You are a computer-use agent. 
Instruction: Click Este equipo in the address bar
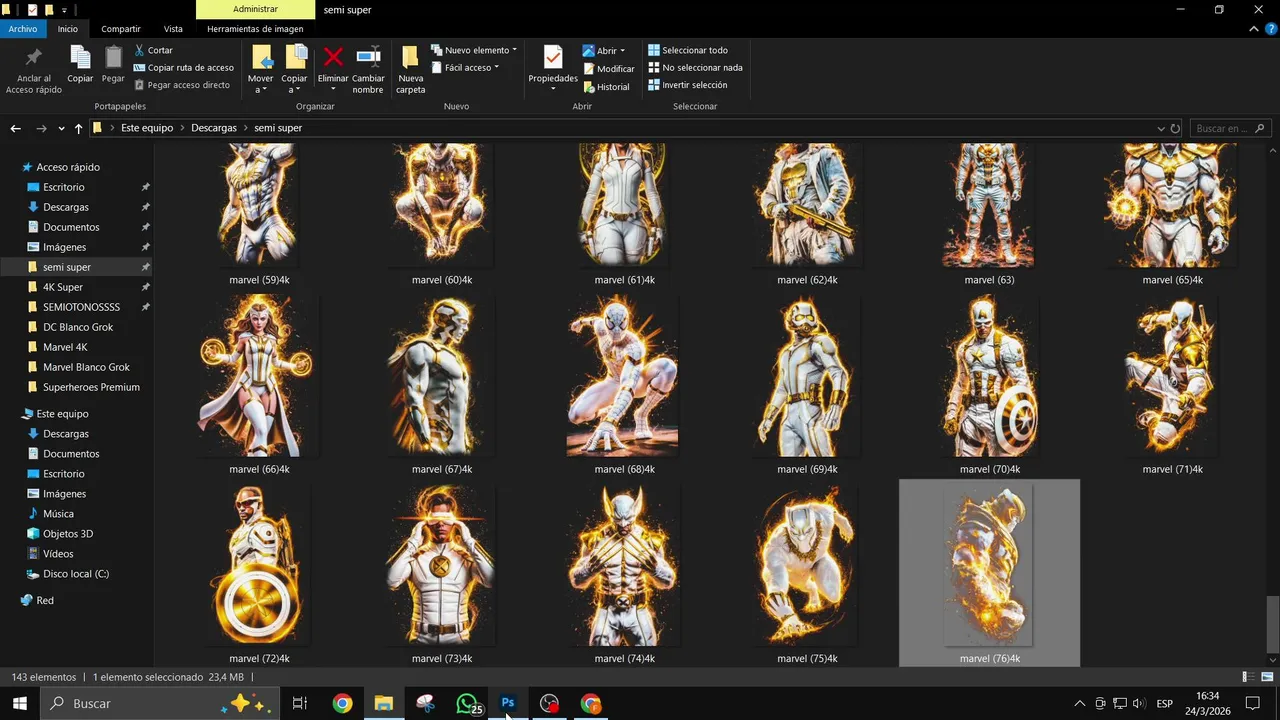coord(147,128)
